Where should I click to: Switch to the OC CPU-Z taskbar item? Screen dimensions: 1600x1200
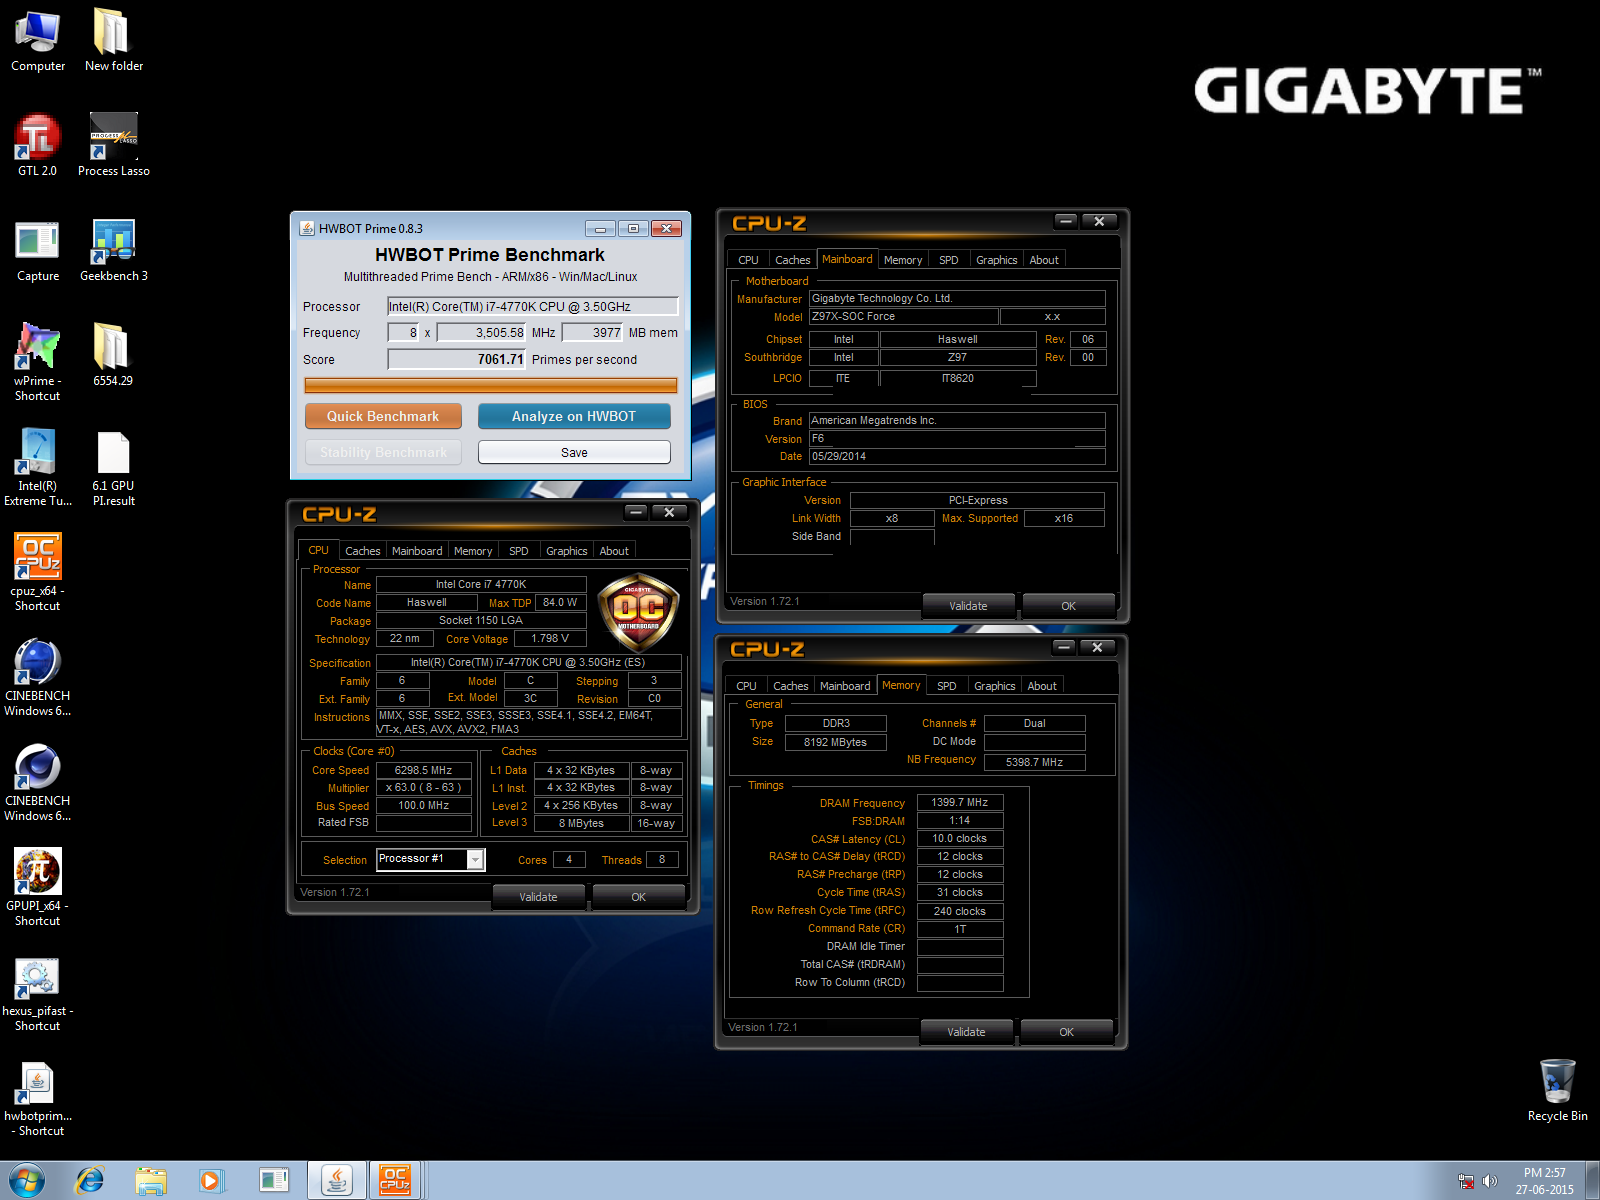396,1181
